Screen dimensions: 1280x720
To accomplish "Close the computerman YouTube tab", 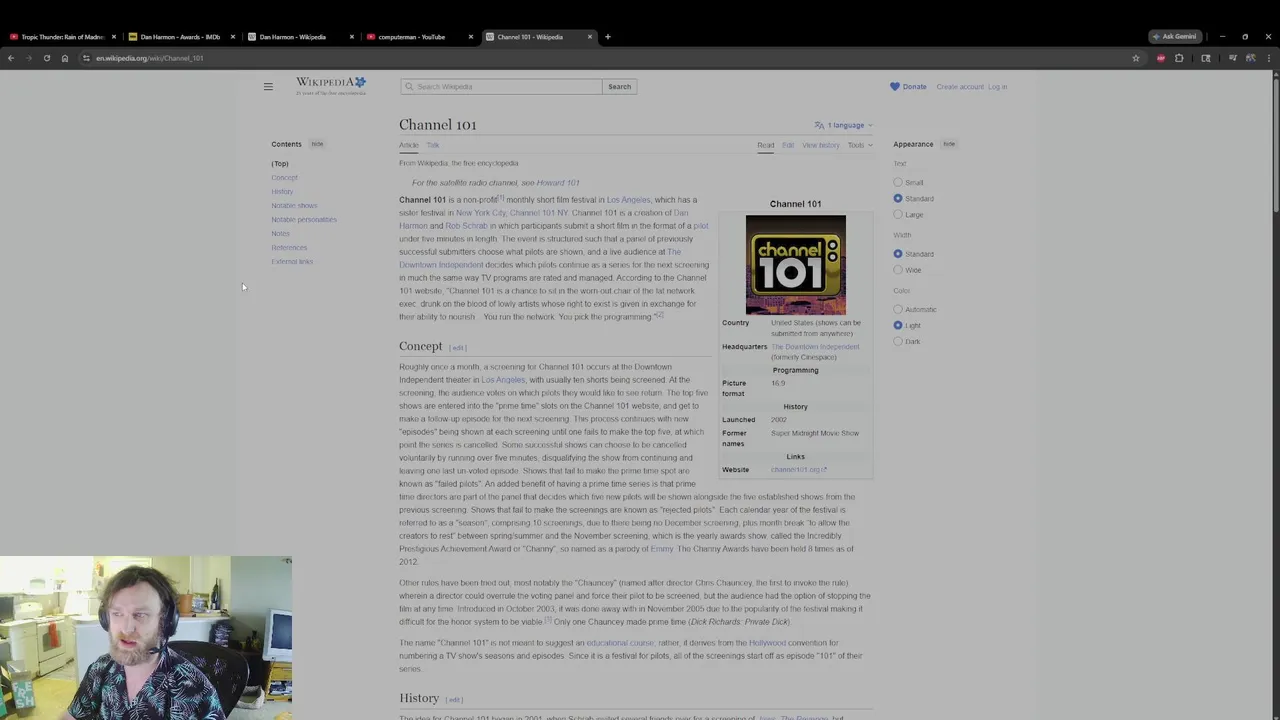I will [x=471, y=37].
